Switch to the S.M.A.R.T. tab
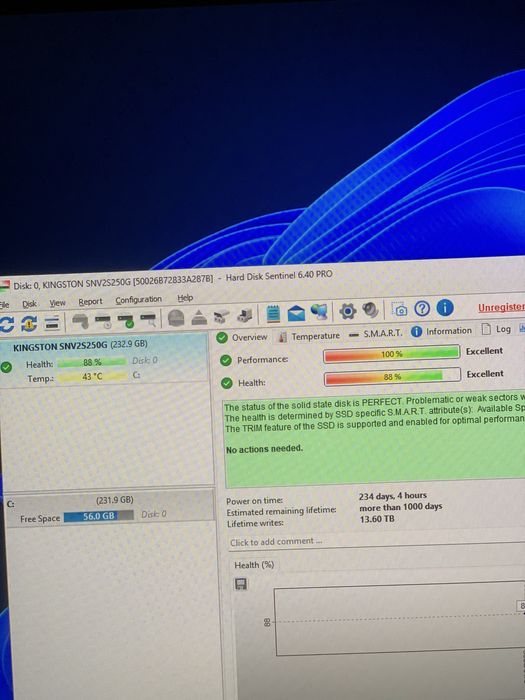 pos(376,333)
